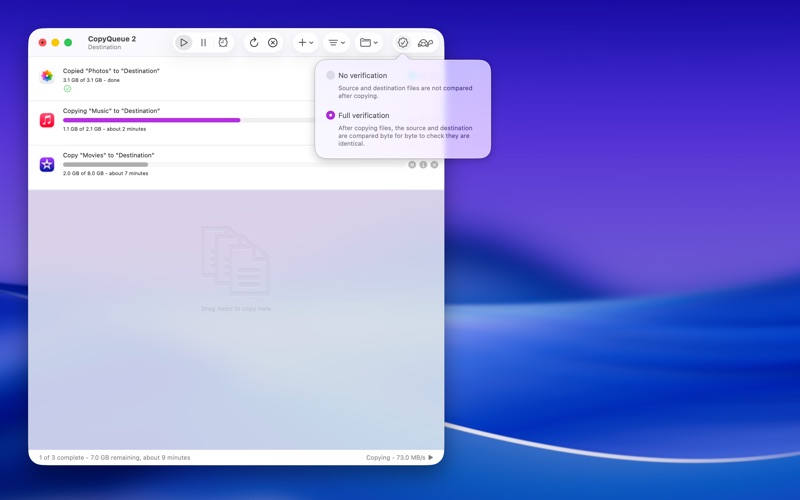The width and height of the screenshot is (800, 500).
Task: Open the plus add-items dropdown
Action: [306, 43]
